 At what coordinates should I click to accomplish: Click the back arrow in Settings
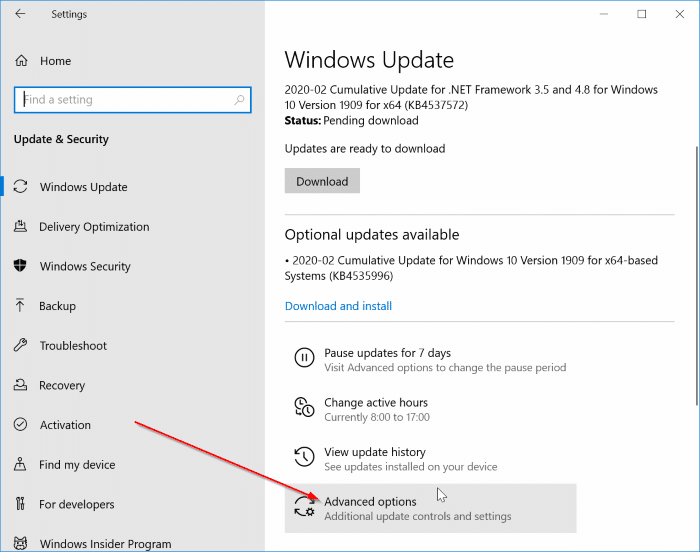pyautogui.click(x=20, y=14)
